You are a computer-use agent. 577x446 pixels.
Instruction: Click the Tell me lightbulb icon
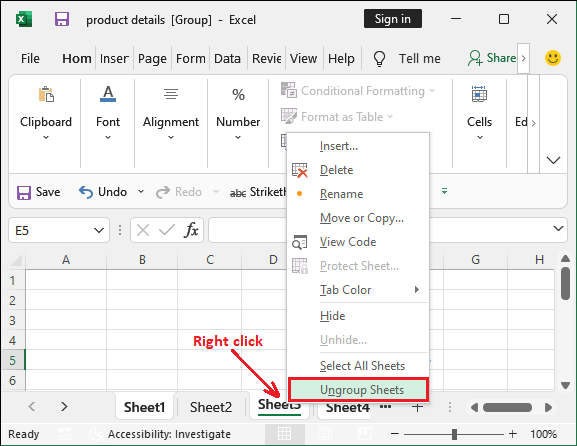pos(379,59)
